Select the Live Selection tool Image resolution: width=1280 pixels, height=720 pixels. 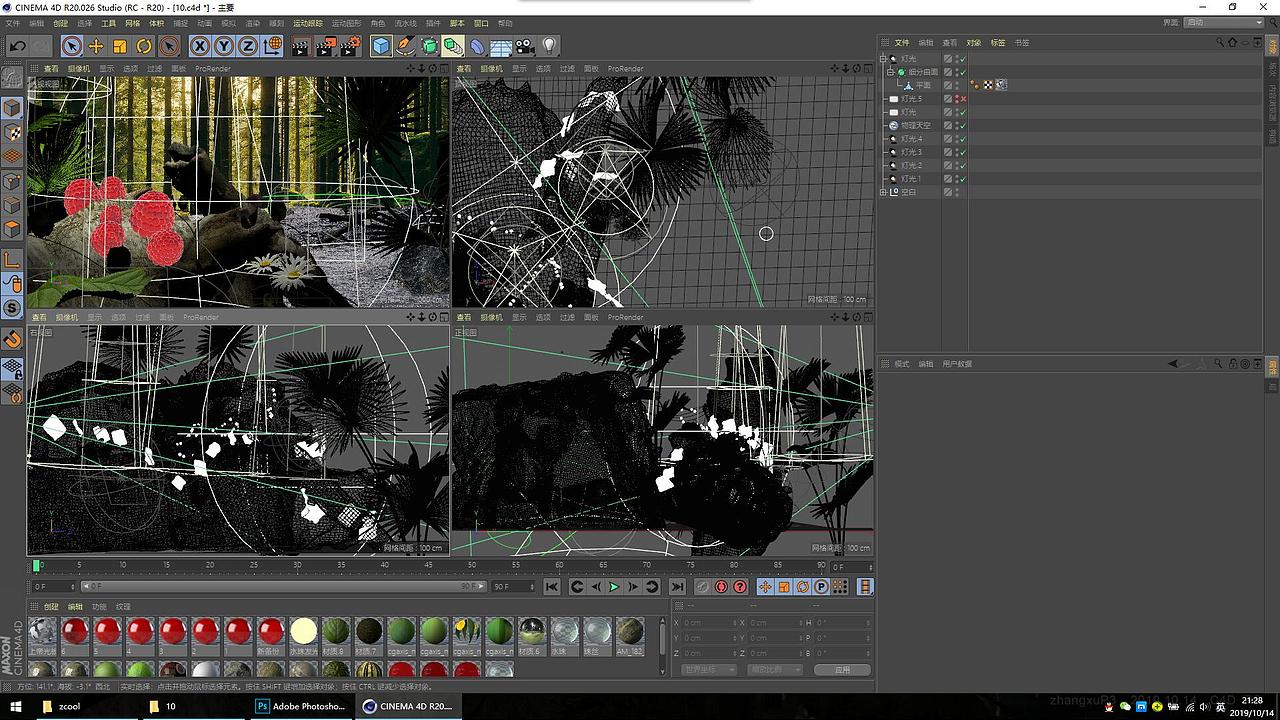click(x=71, y=46)
